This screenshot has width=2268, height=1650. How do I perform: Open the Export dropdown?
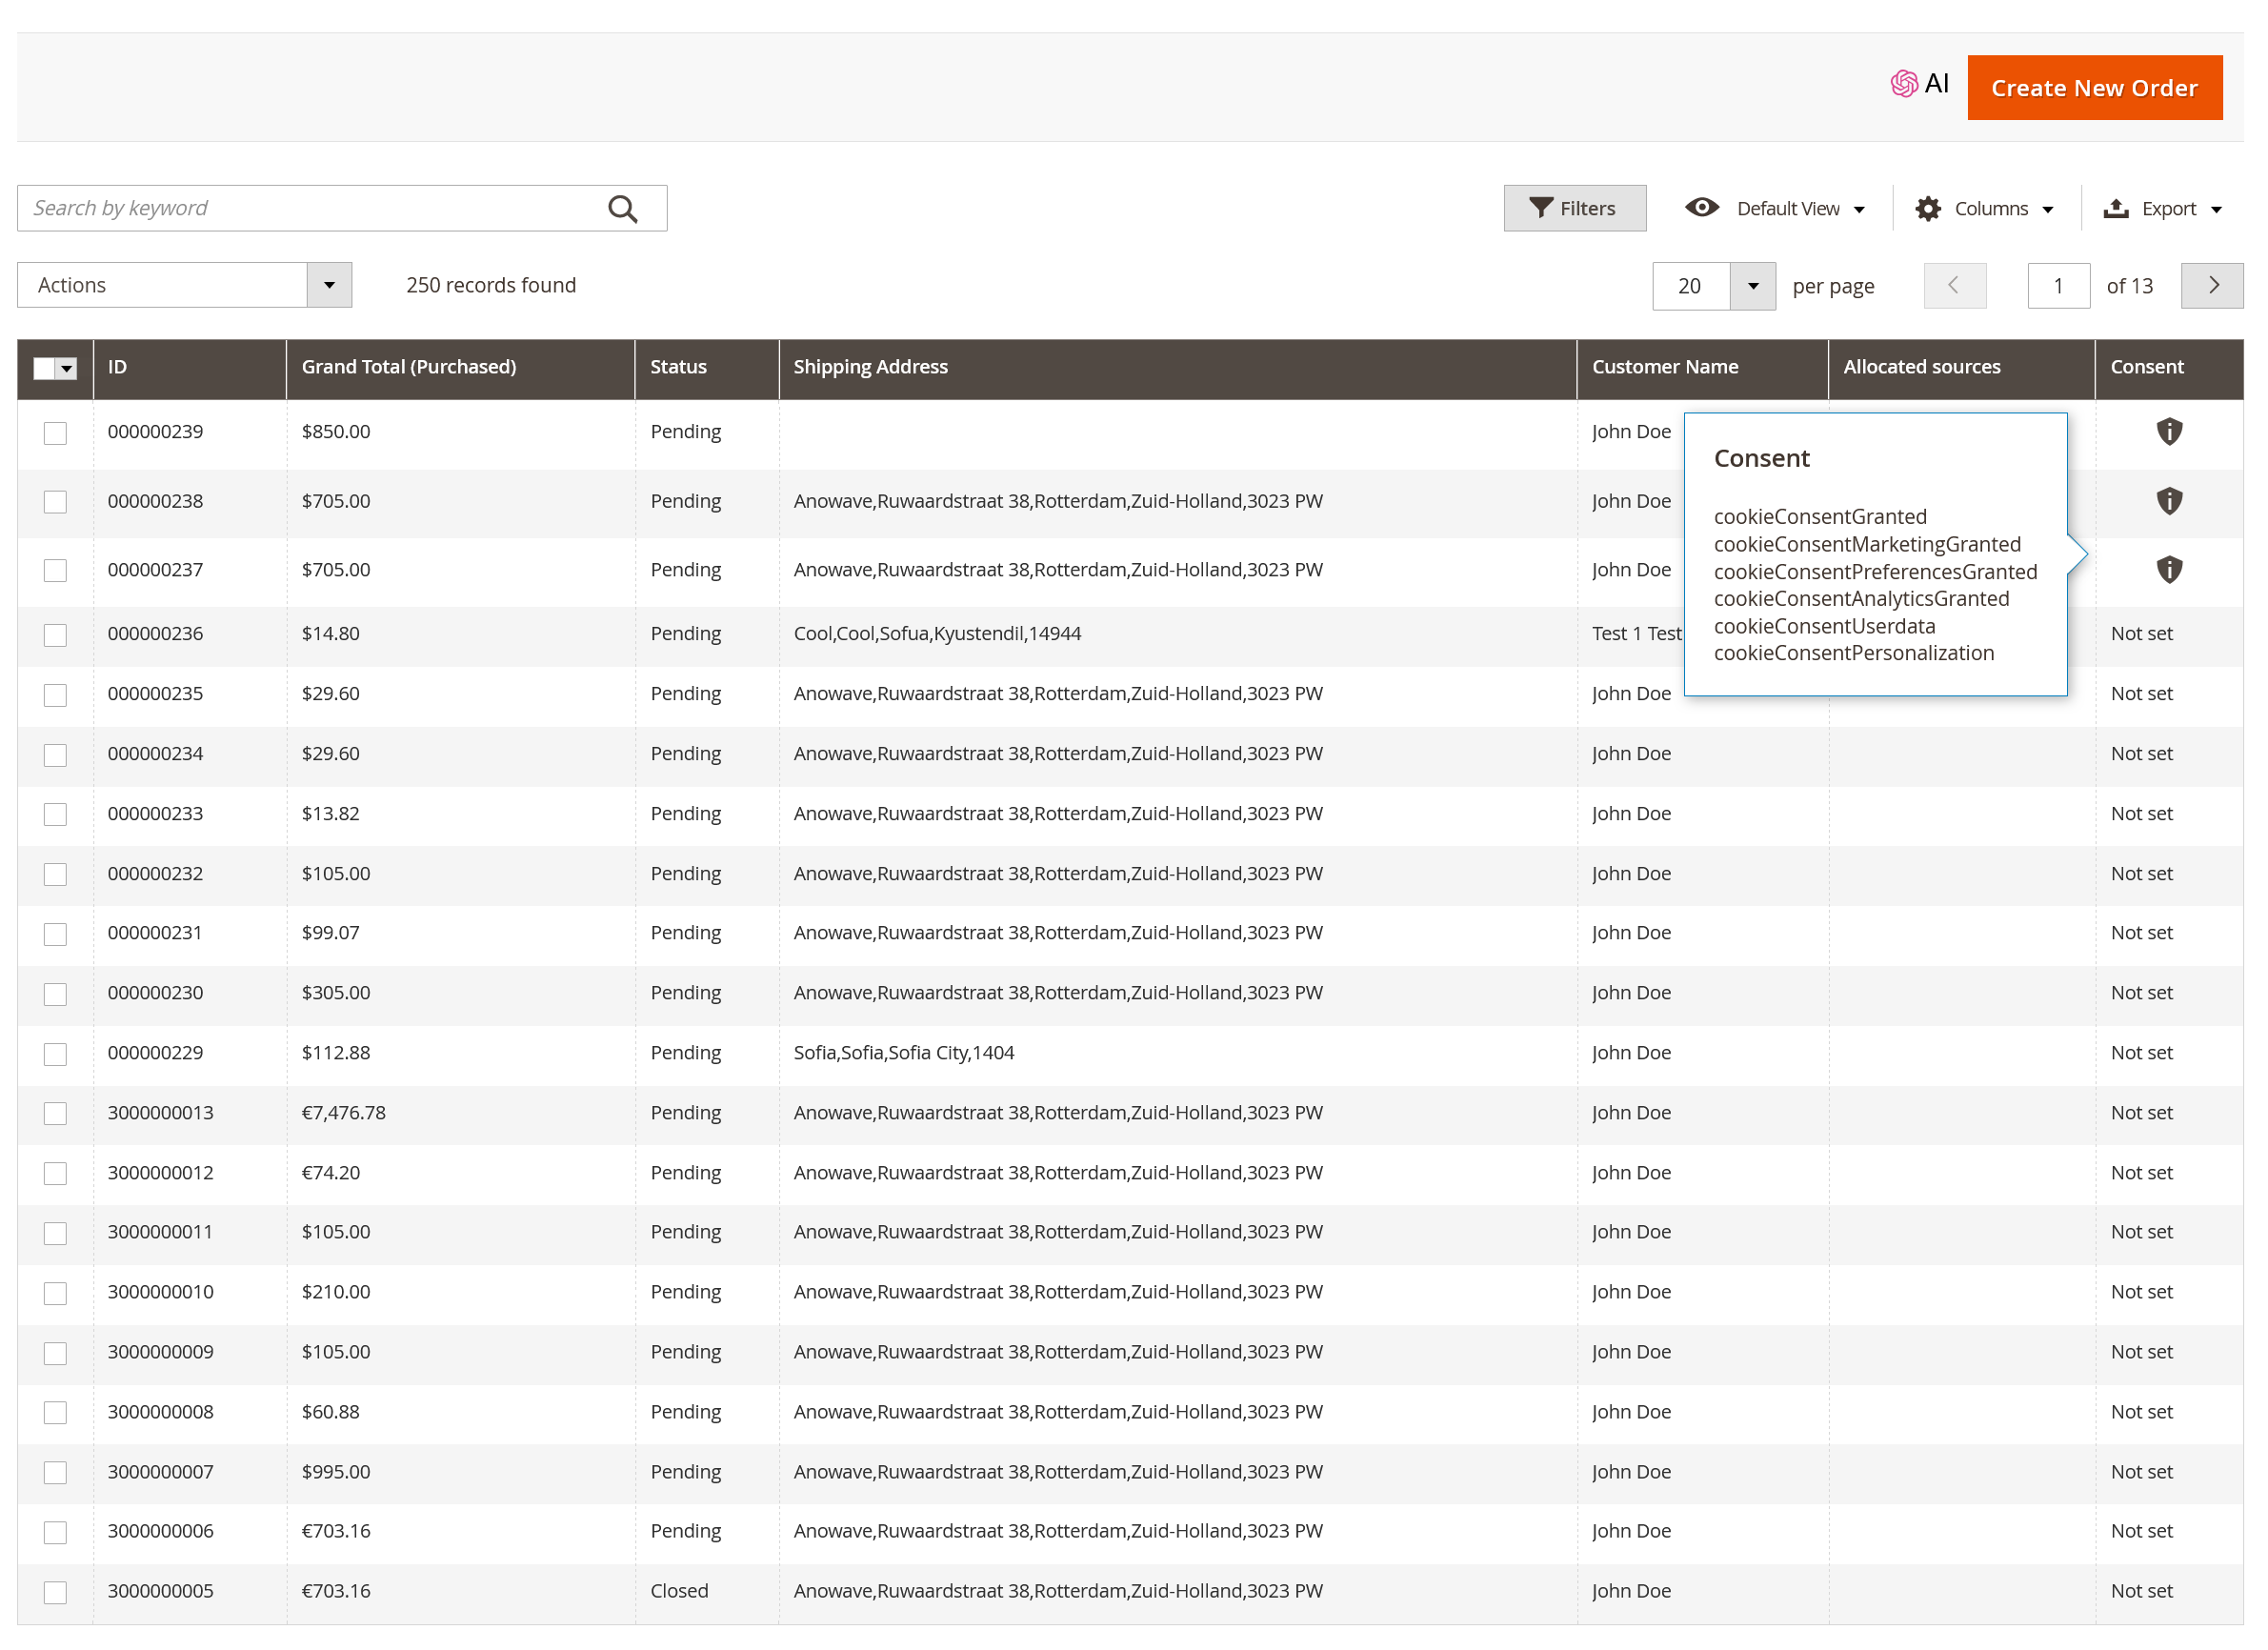[2162, 208]
